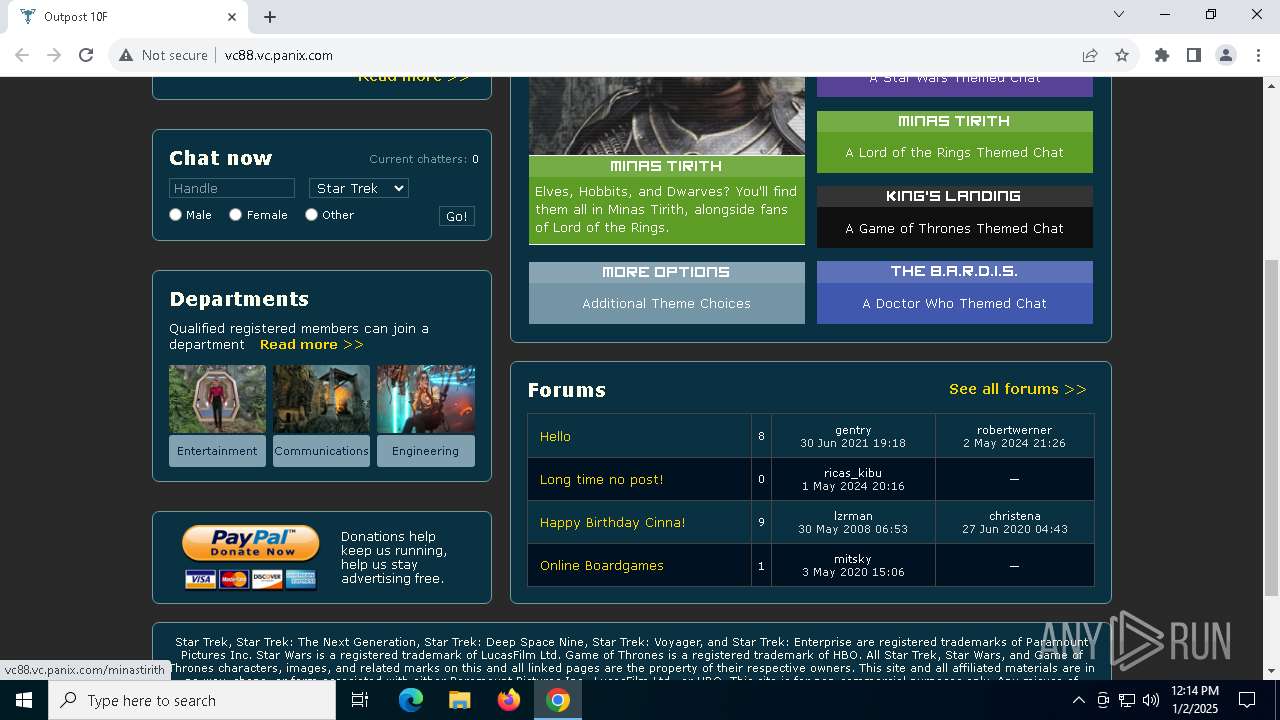Open The B.A.R.D.I.S. Doctor Who chat
1280x720 pixels.
(955, 293)
